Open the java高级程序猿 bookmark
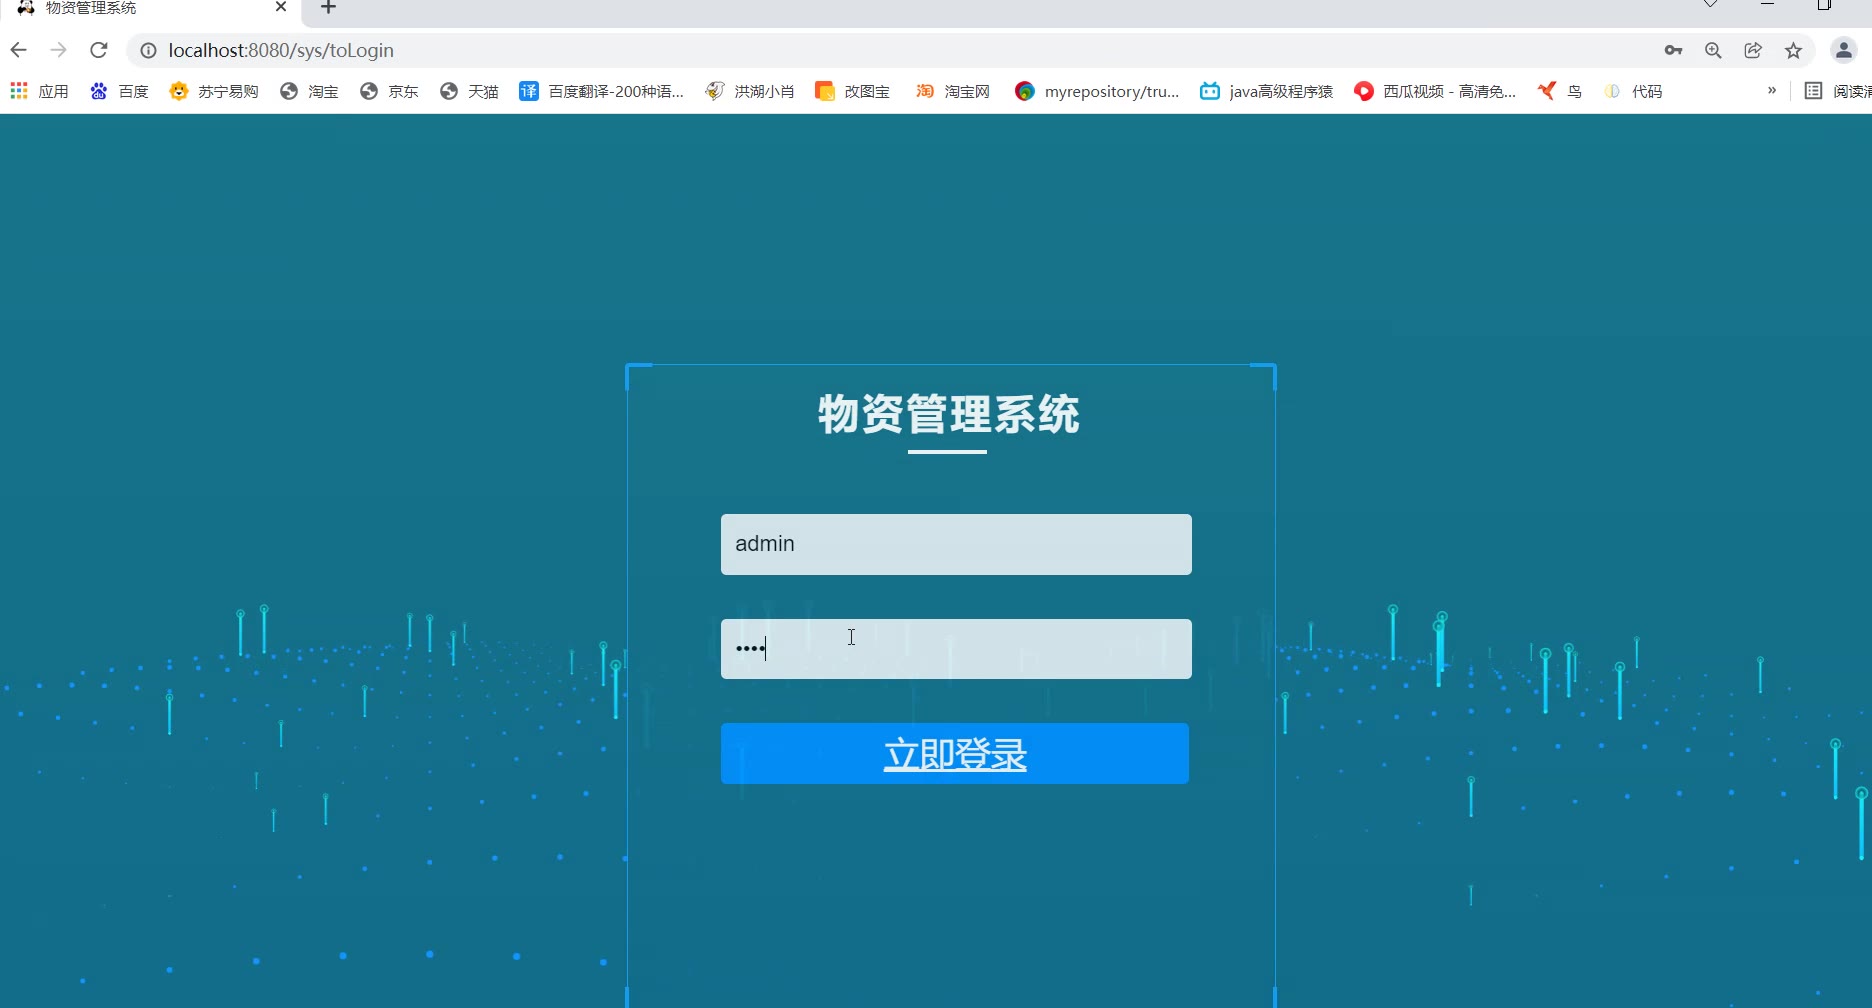The height and width of the screenshot is (1008, 1872). (1267, 91)
